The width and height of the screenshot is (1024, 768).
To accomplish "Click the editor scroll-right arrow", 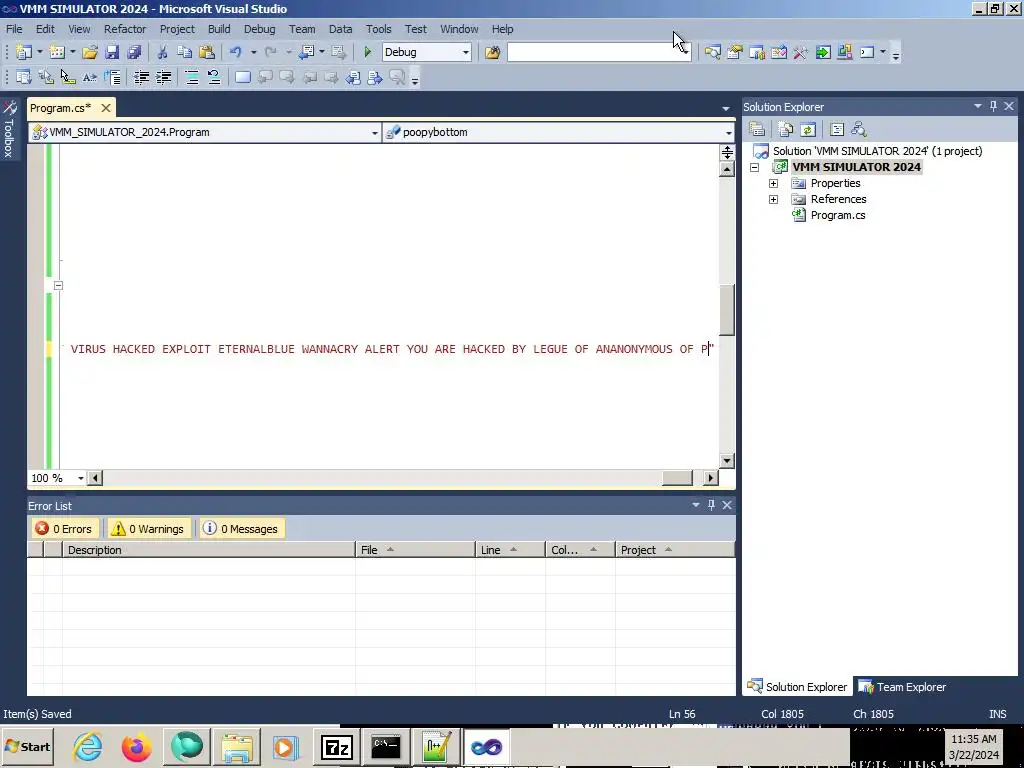I will tap(710, 478).
